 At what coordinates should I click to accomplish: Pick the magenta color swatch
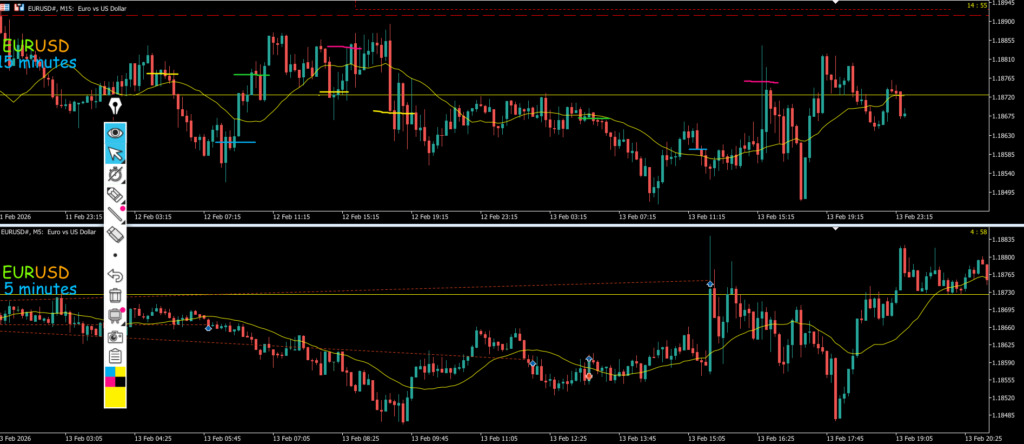coord(110,381)
